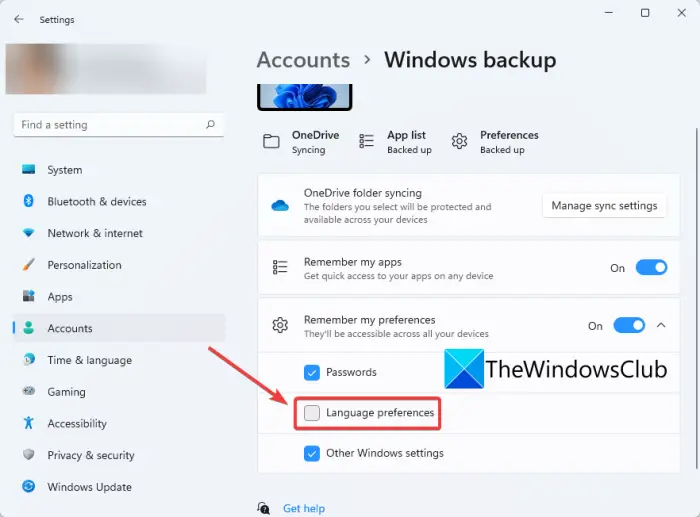Open Accessibility settings category
Image resolution: width=700 pixels, height=517 pixels.
click(x=119, y=423)
